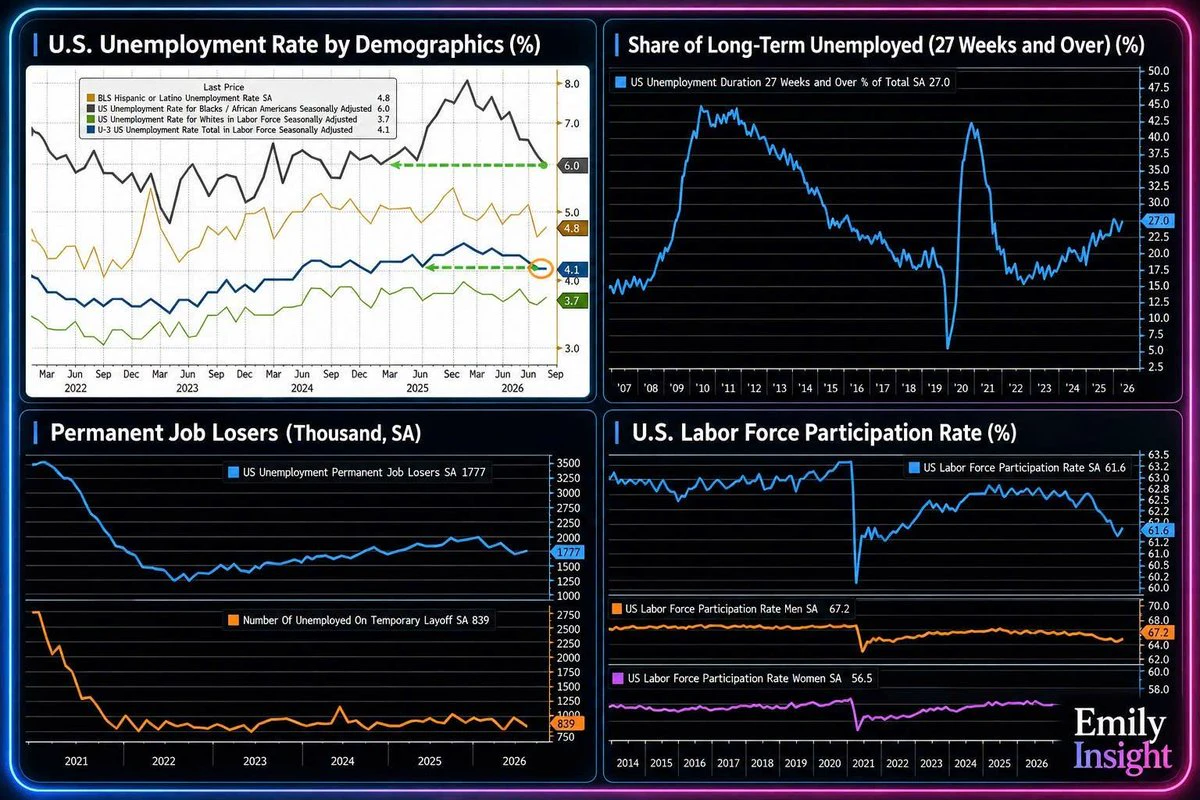Click the orange 67.2 value tag
The image size is (1200, 800).
pos(1160,634)
